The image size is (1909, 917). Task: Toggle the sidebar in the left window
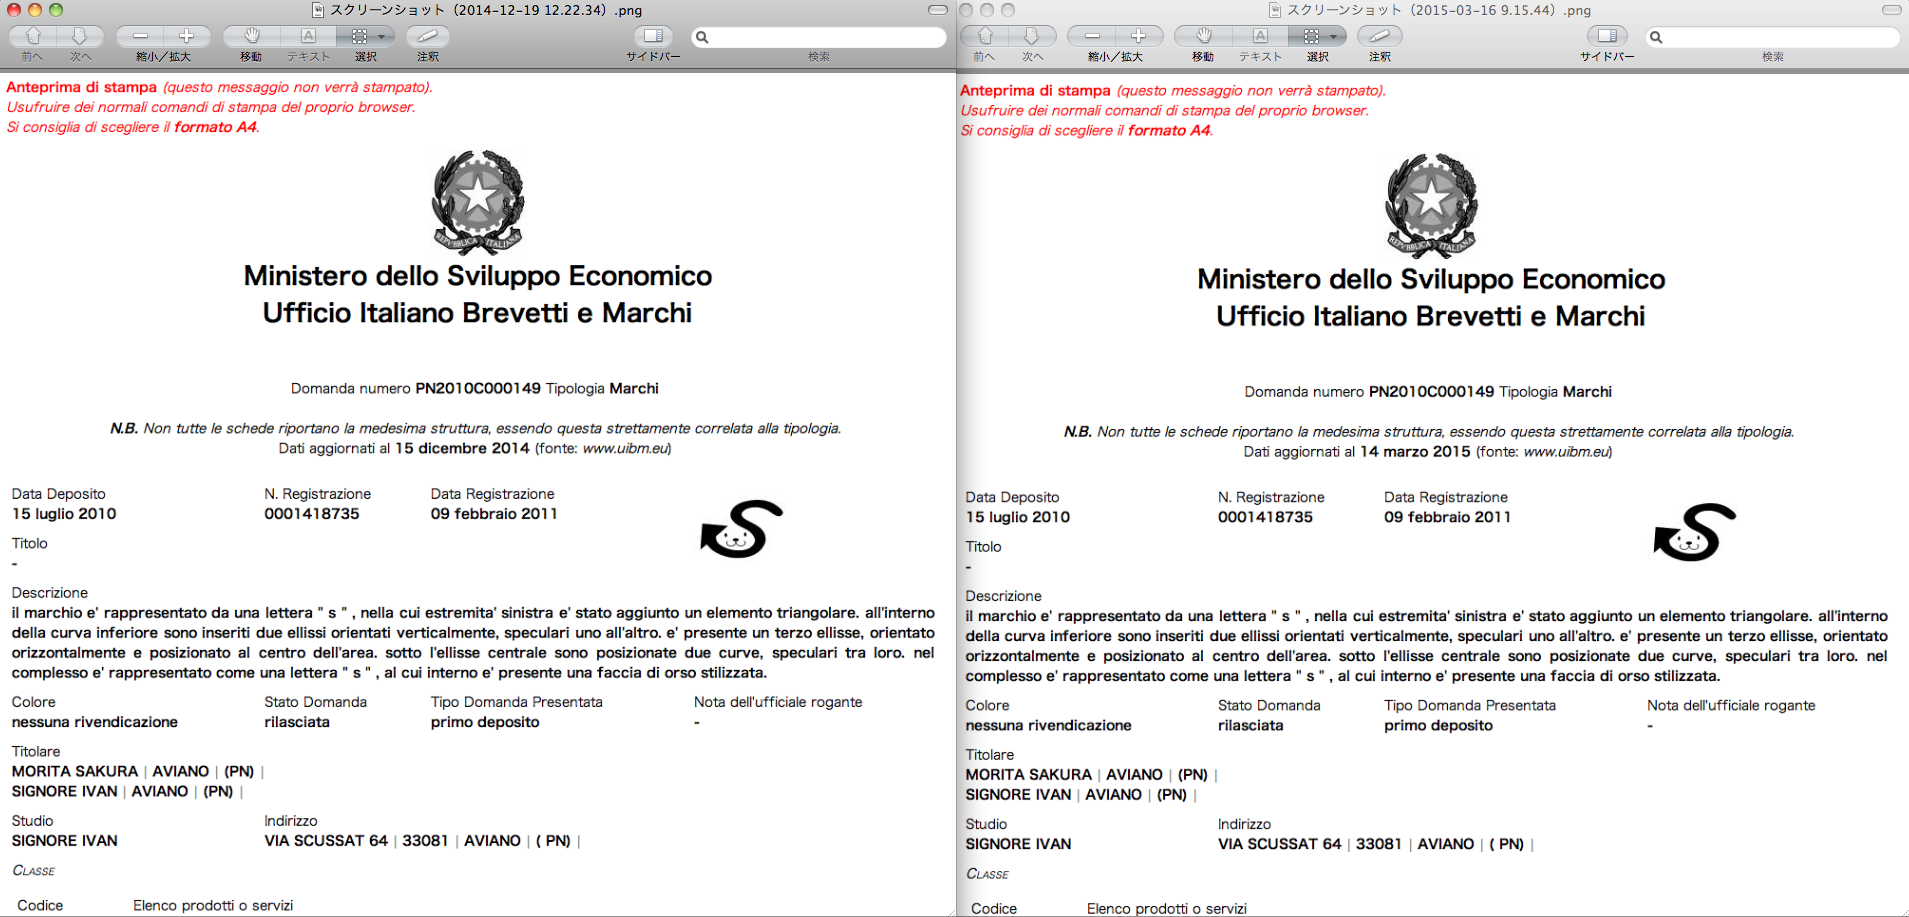[x=653, y=36]
